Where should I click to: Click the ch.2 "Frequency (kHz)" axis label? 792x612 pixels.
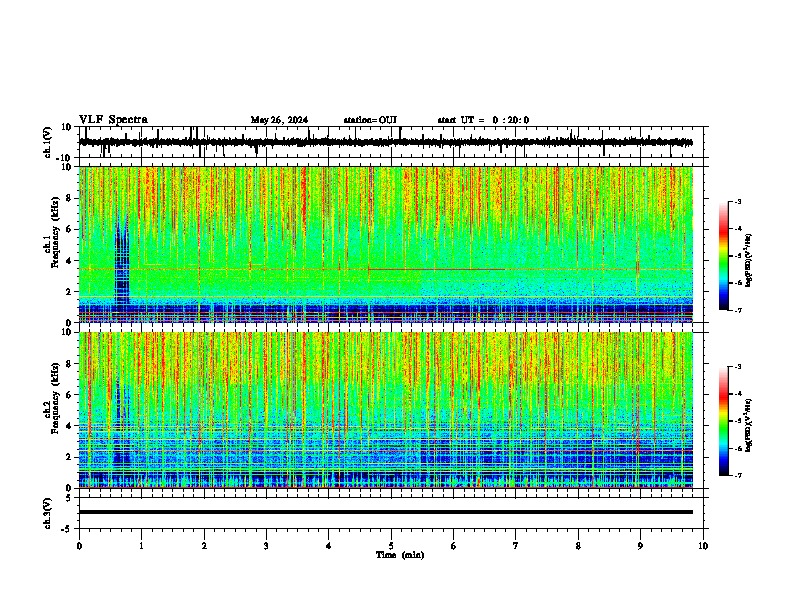[55, 398]
